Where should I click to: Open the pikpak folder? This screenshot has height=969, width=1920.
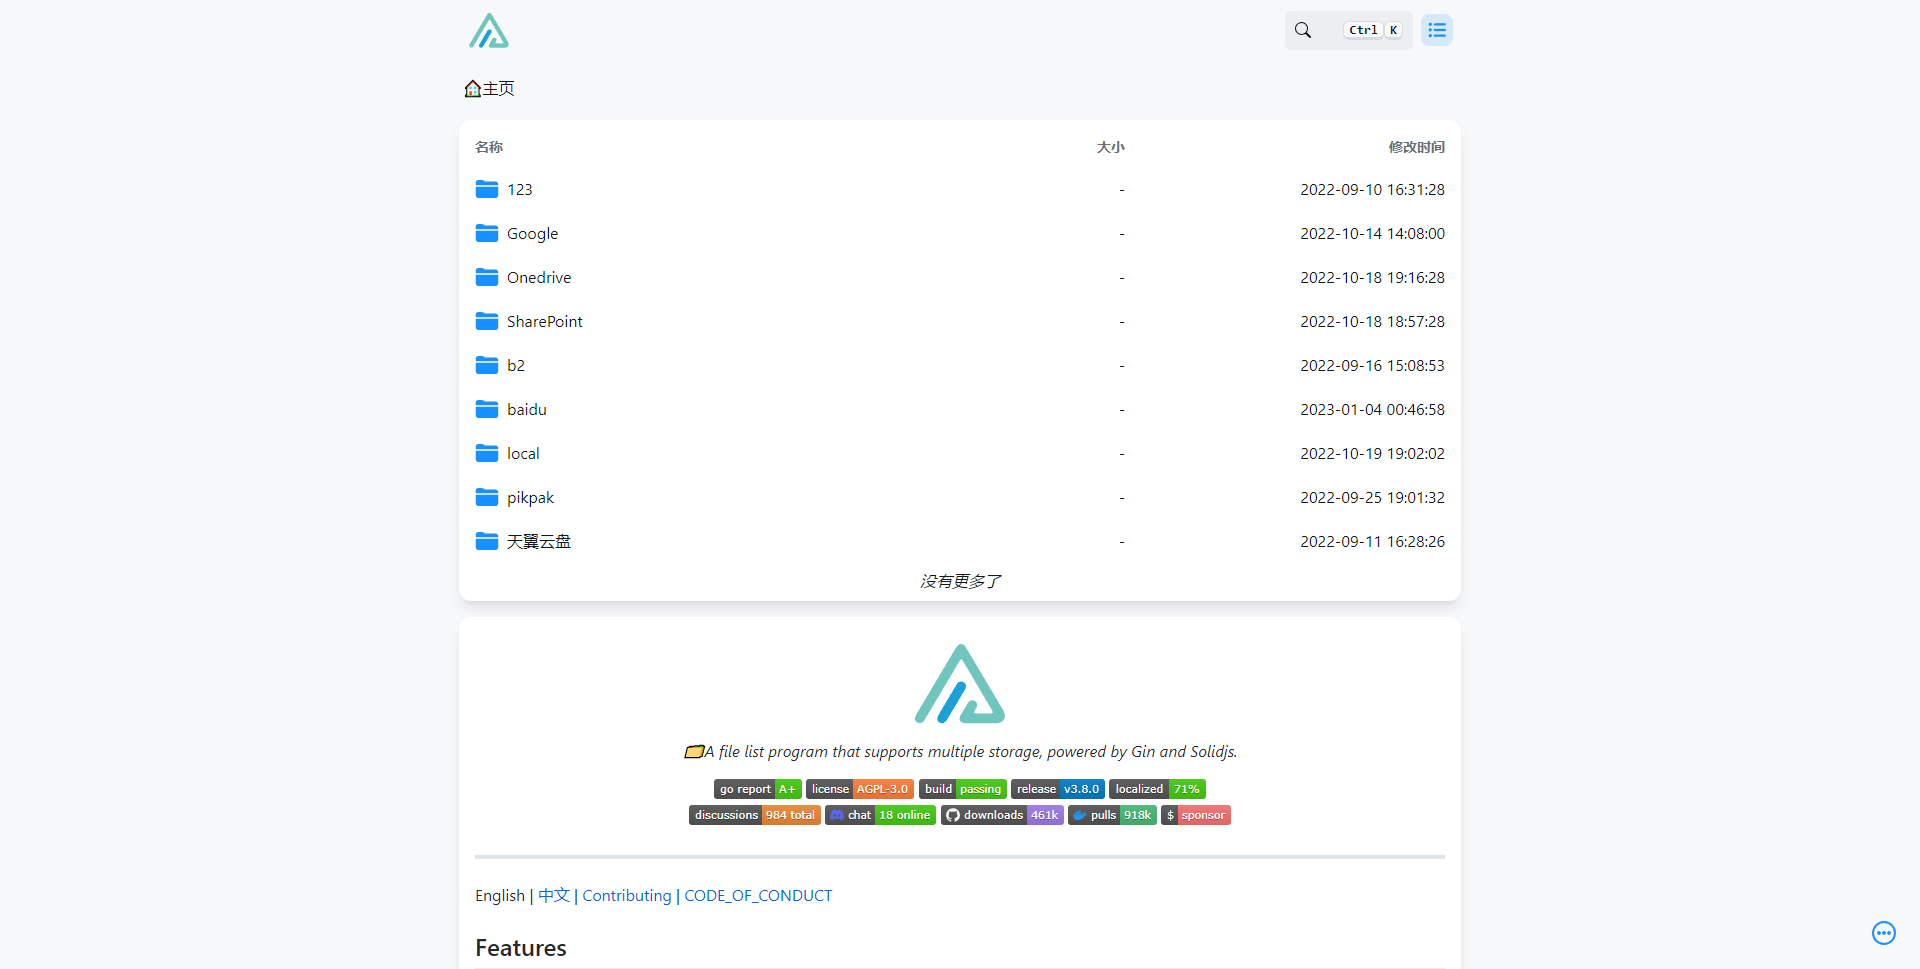pos(530,498)
